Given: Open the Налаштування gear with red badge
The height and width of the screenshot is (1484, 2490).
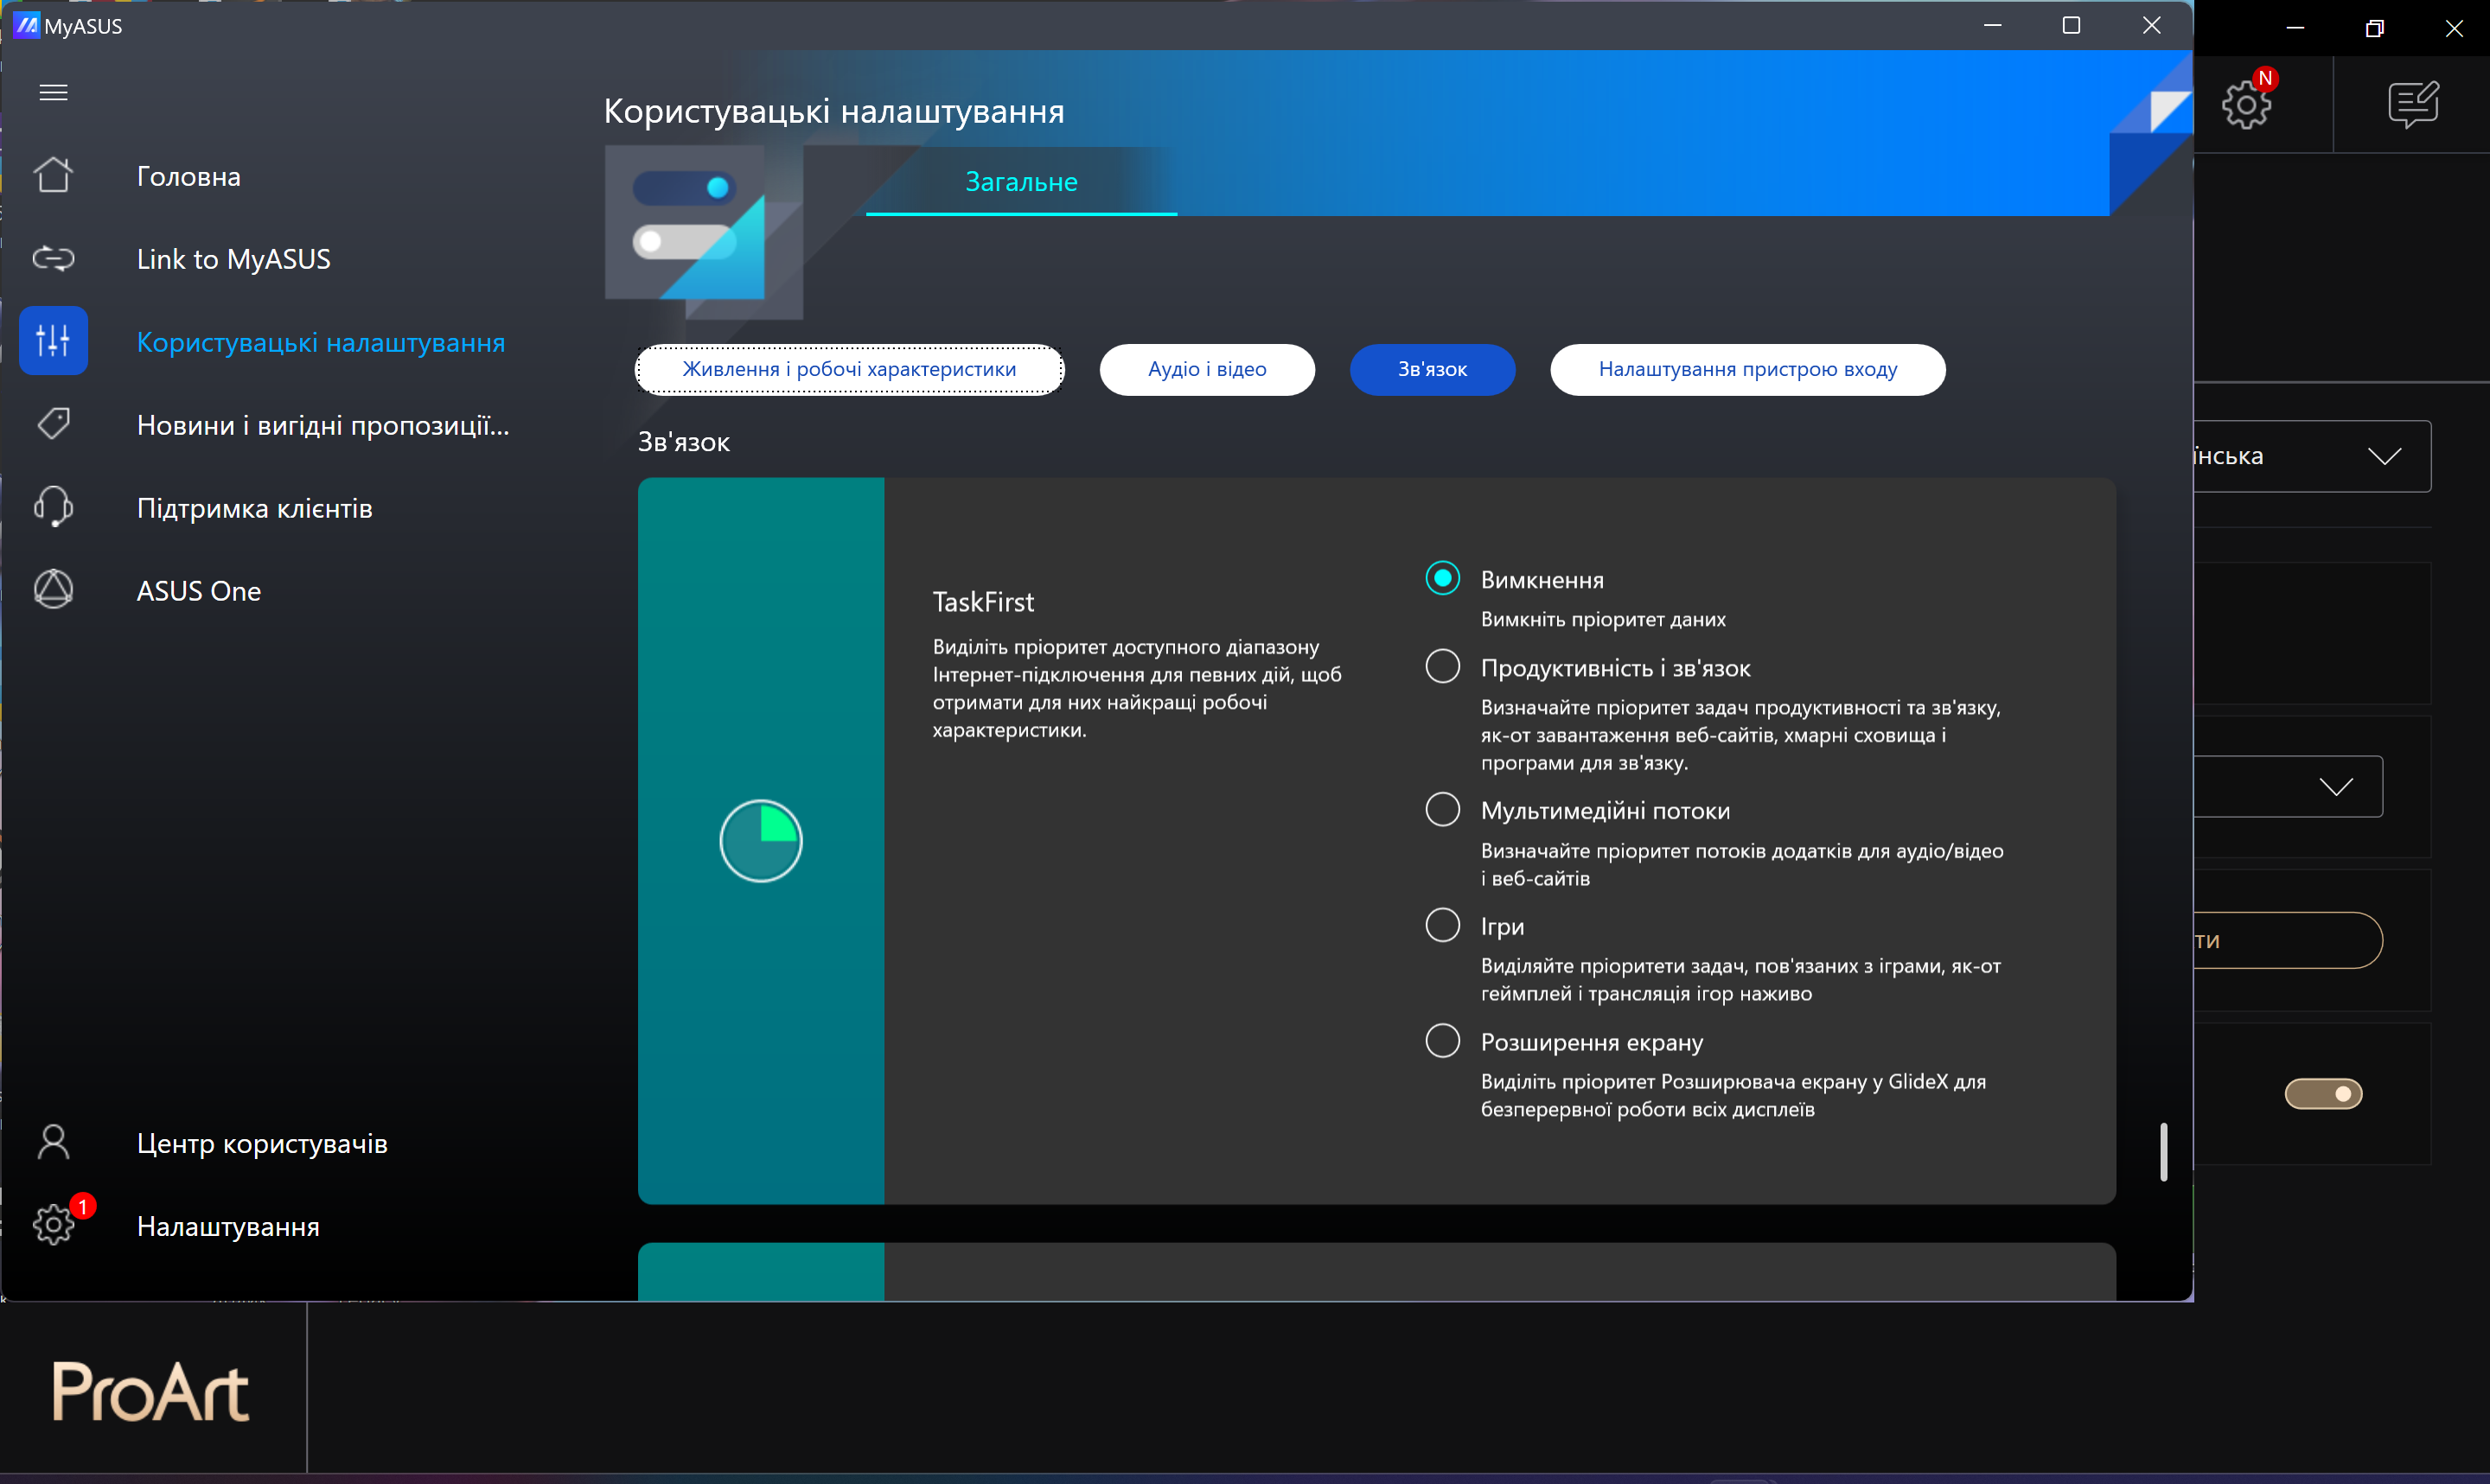Looking at the screenshot, I should click(x=53, y=1225).
